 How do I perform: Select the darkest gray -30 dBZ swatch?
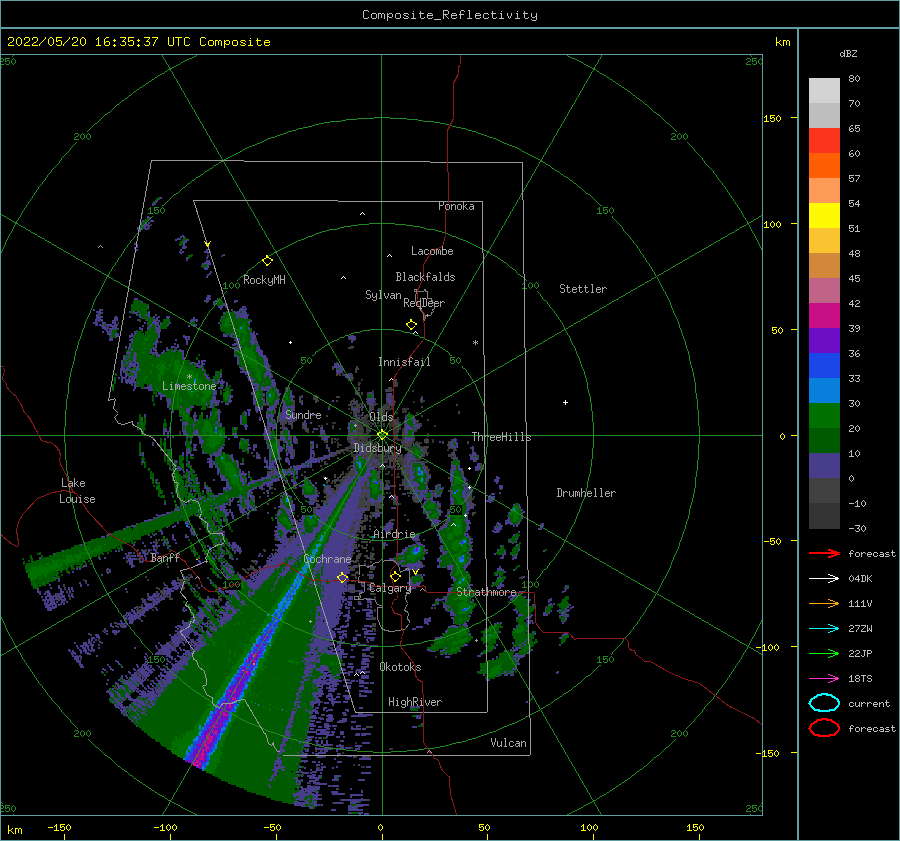[824, 516]
